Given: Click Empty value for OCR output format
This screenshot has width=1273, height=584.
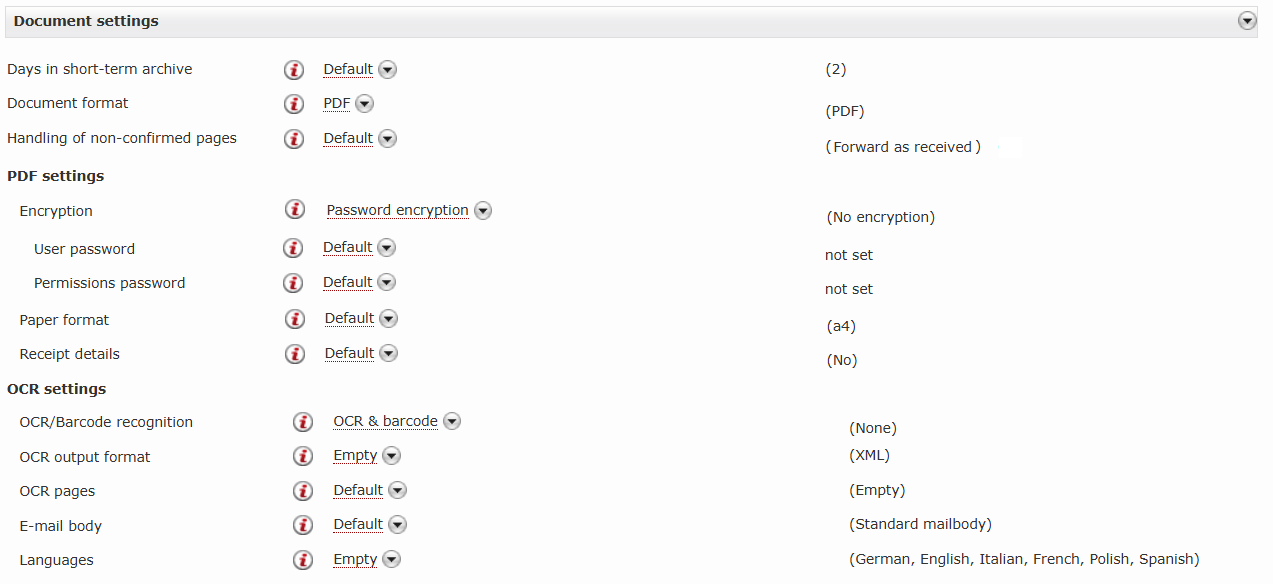Looking at the screenshot, I should click(x=355, y=456).
